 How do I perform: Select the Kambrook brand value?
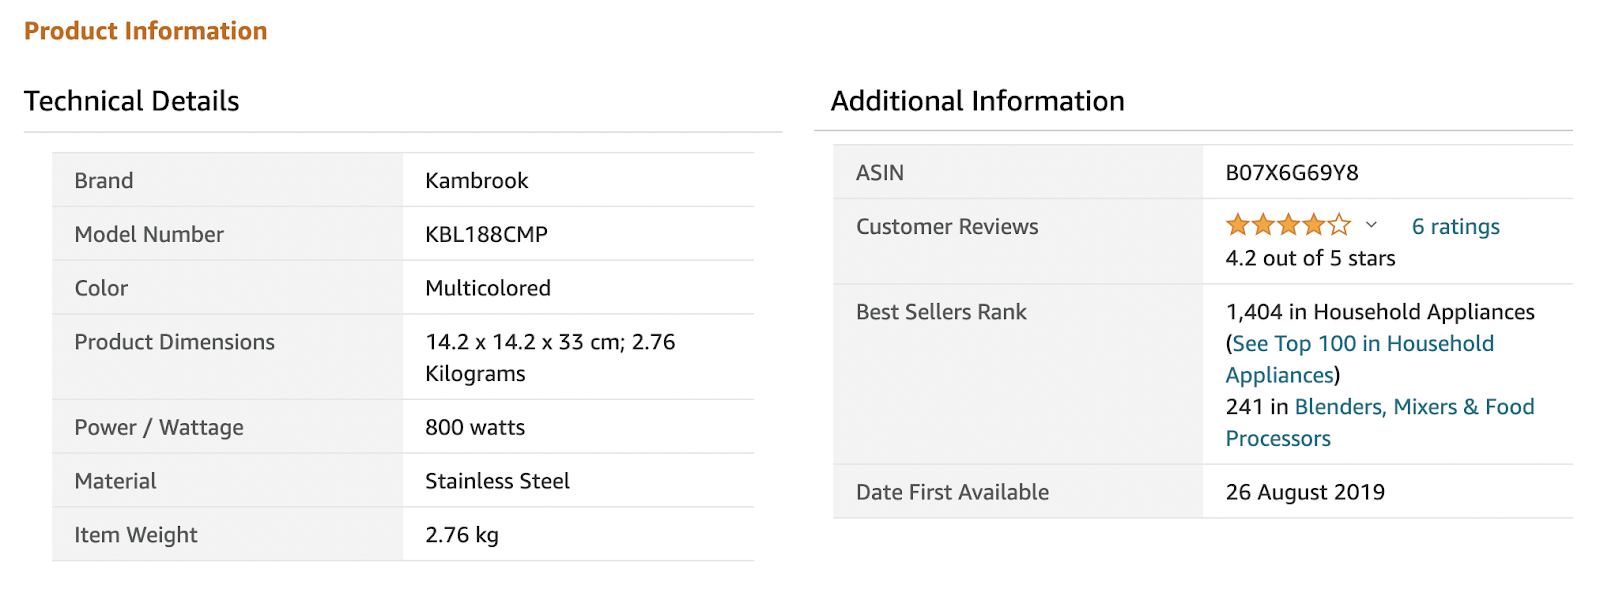pyautogui.click(x=476, y=181)
